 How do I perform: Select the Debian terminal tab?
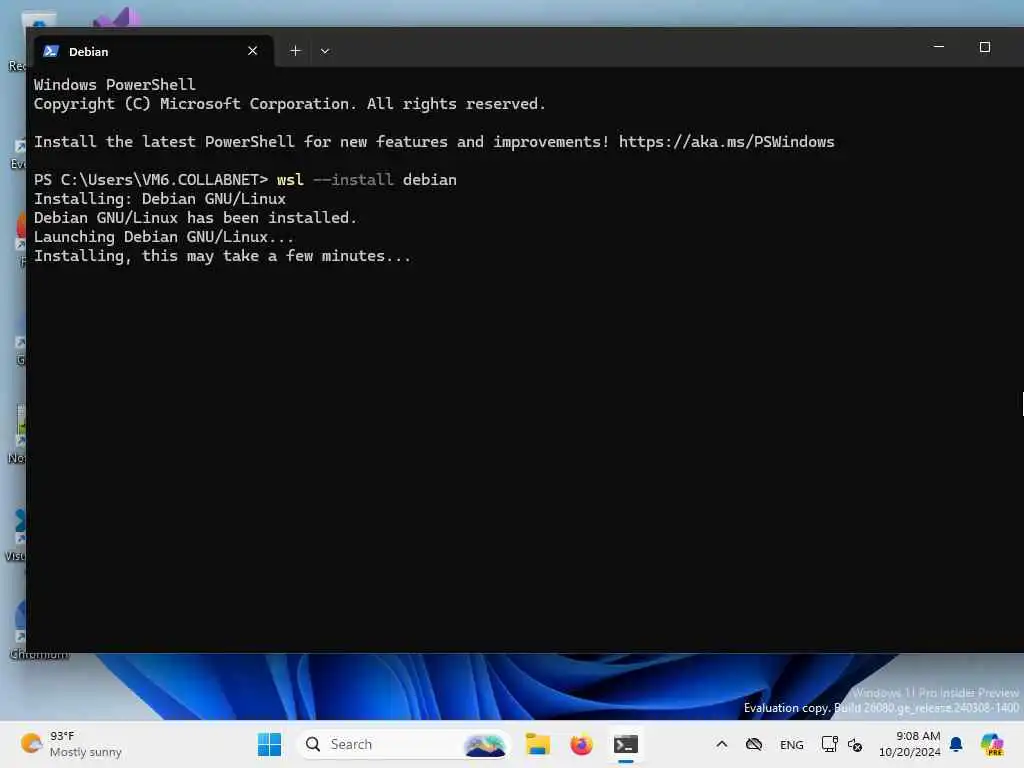click(x=152, y=51)
